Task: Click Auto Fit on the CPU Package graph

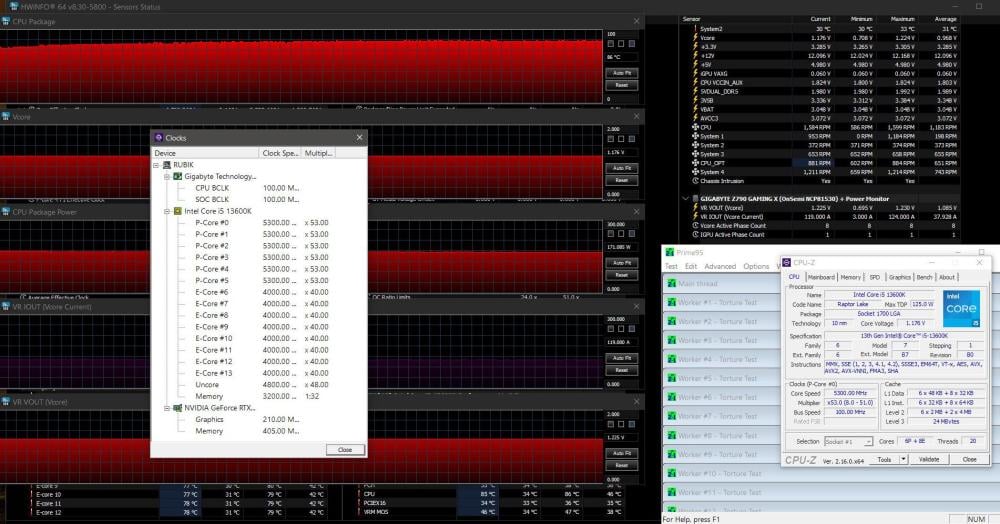Action: (x=621, y=73)
